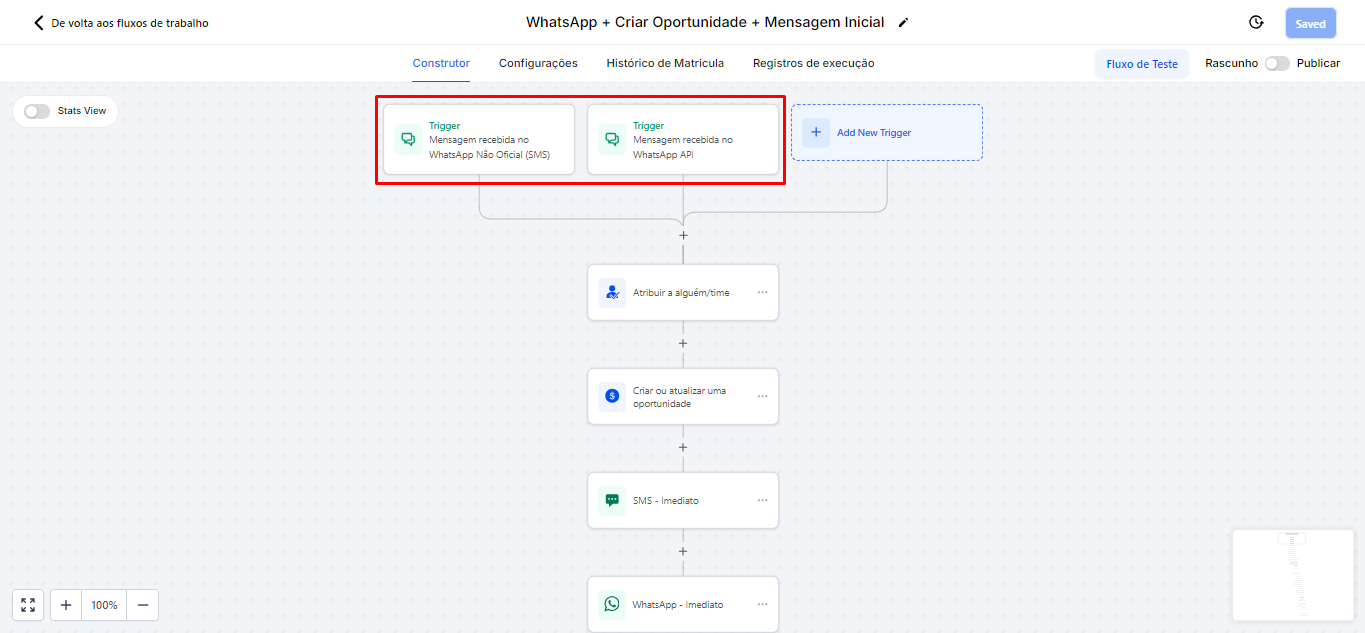Screen dimensions: 1365x633
Task: Click the pencil icon to rename workflow
Action: click(x=903, y=23)
